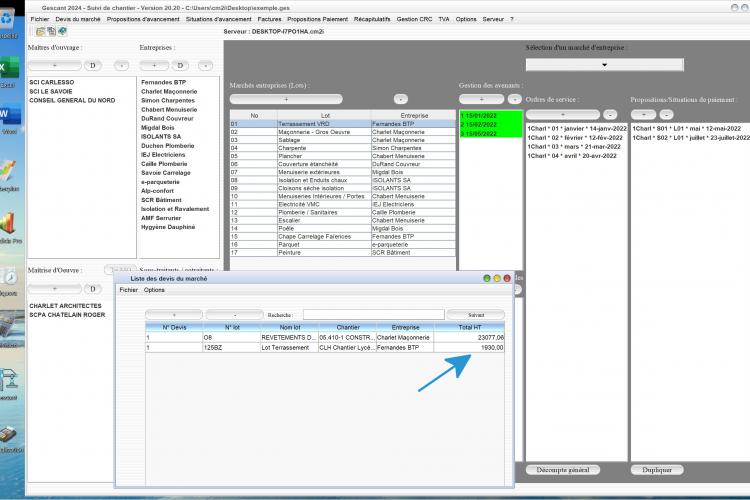The height and width of the screenshot is (500, 750).
Task: Add a devis with plus in Liste des devis
Action: pos(174,315)
